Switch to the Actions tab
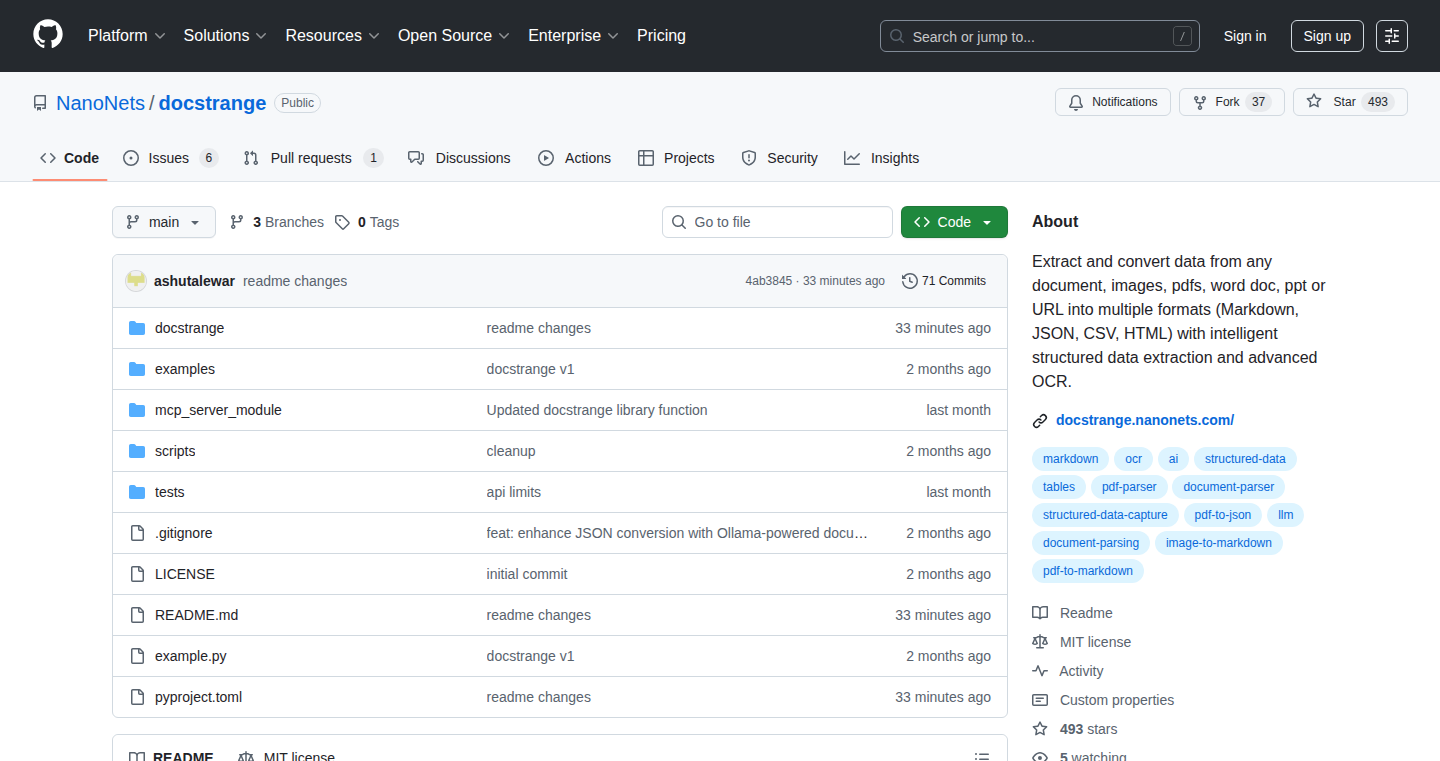The image size is (1440, 761). tap(574, 158)
